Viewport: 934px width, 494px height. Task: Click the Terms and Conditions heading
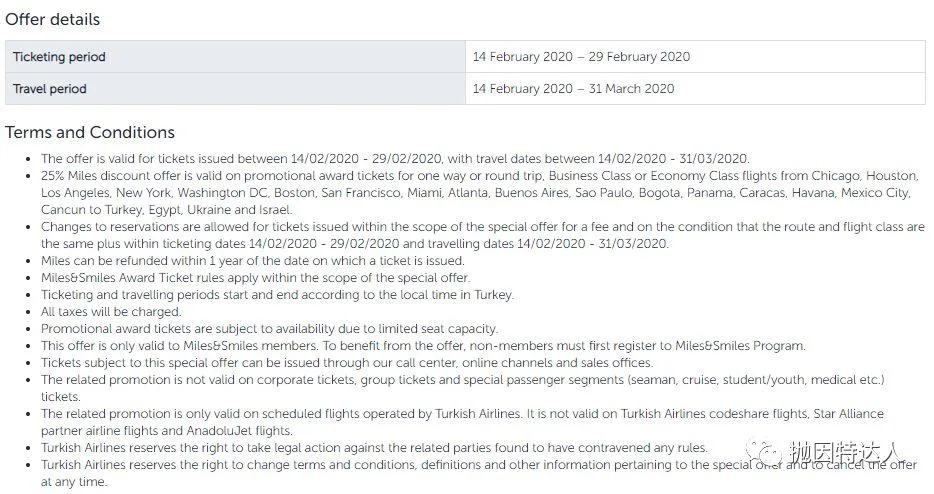click(90, 132)
